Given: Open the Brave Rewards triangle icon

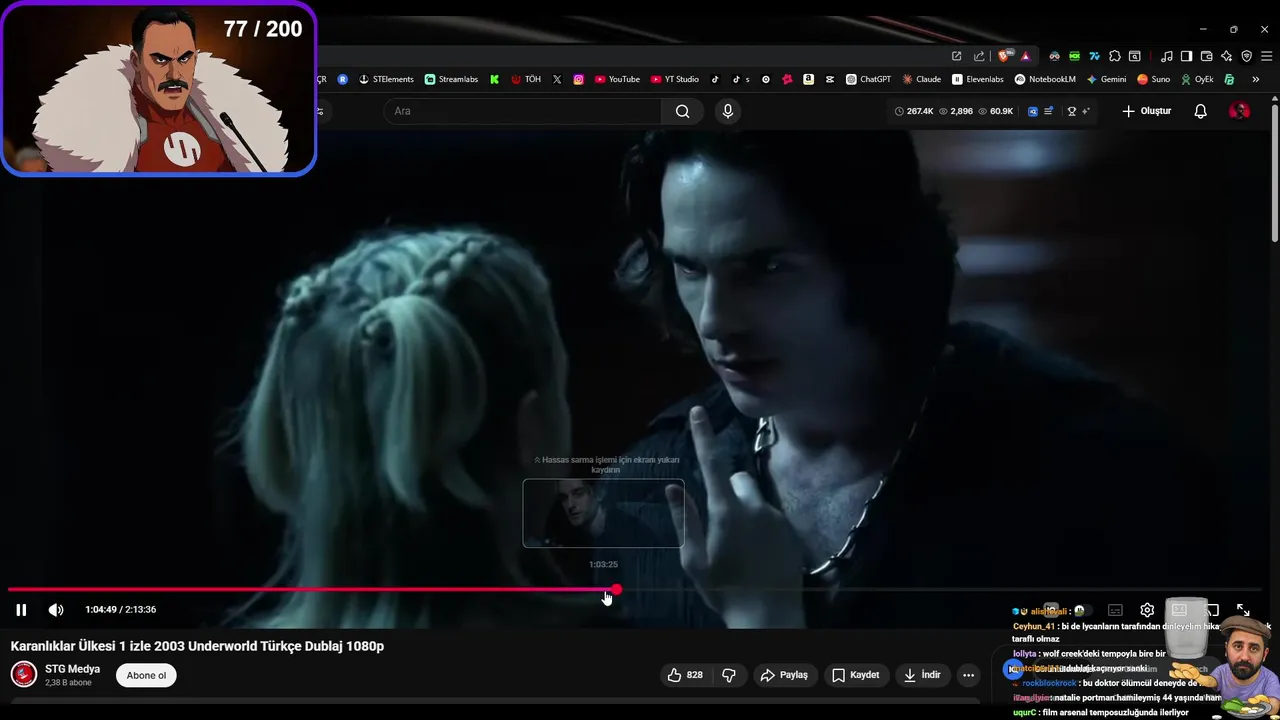Looking at the screenshot, I should (1025, 56).
